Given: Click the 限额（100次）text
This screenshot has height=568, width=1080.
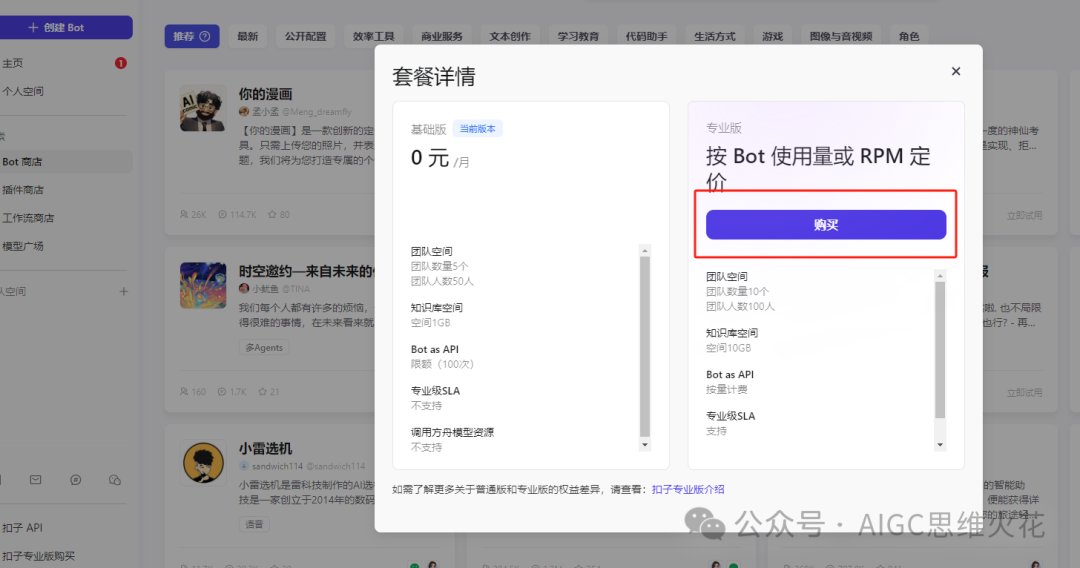Looking at the screenshot, I should tap(442, 364).
